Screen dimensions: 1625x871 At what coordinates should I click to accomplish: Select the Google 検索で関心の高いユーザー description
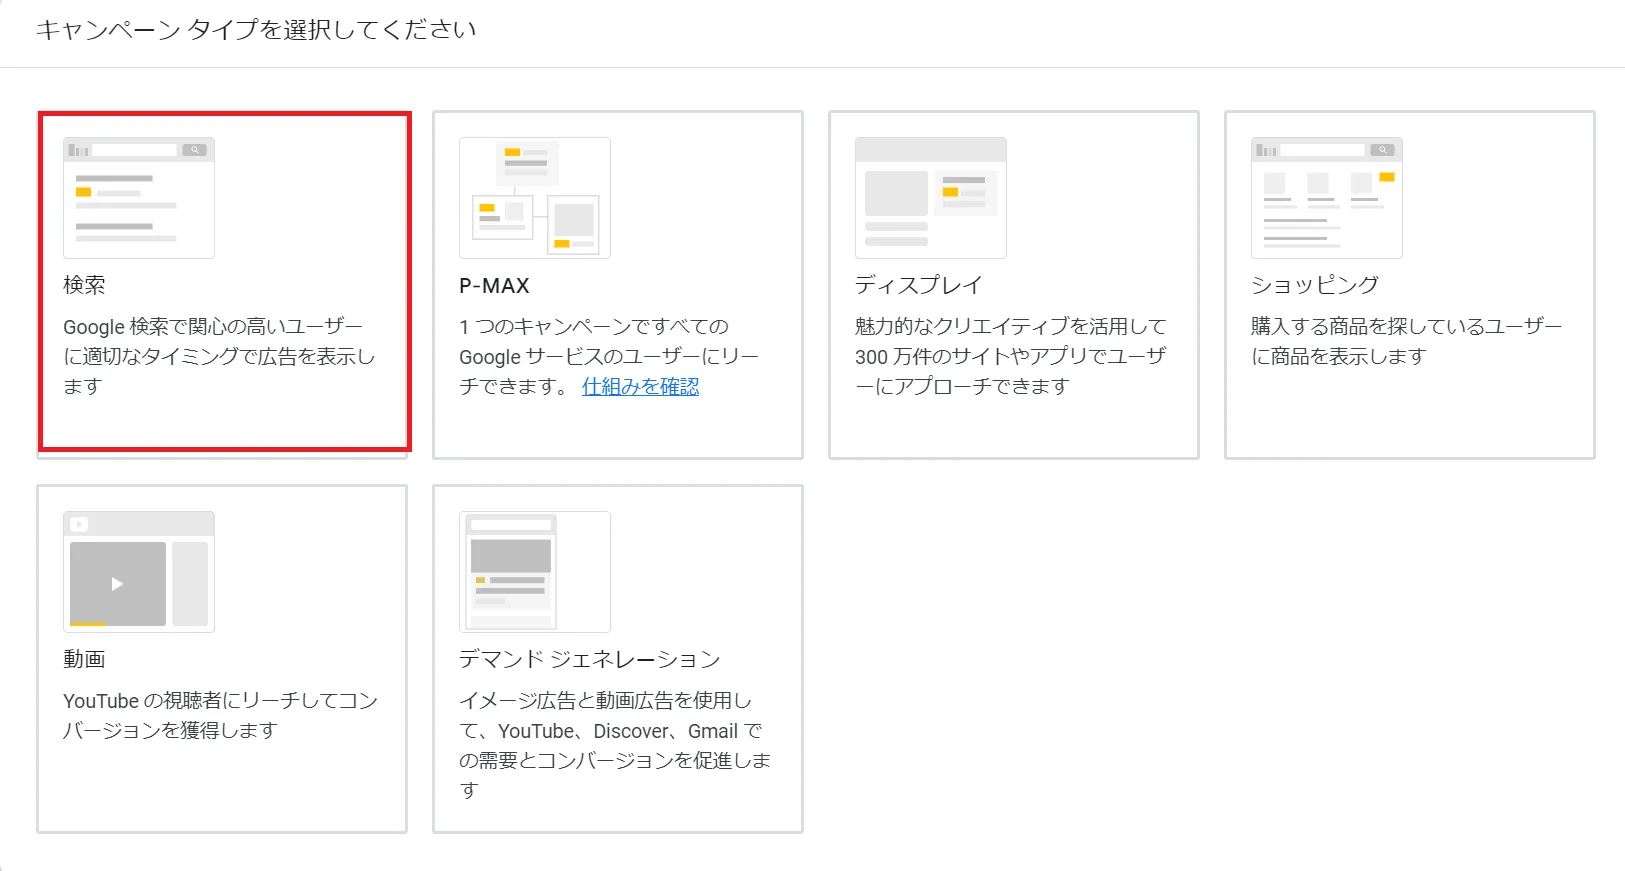(x=219, y=356)
